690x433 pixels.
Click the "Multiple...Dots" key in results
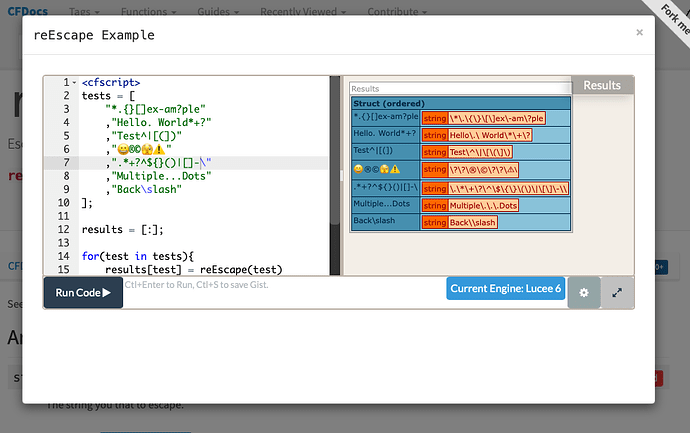click(x=384, y=204)
